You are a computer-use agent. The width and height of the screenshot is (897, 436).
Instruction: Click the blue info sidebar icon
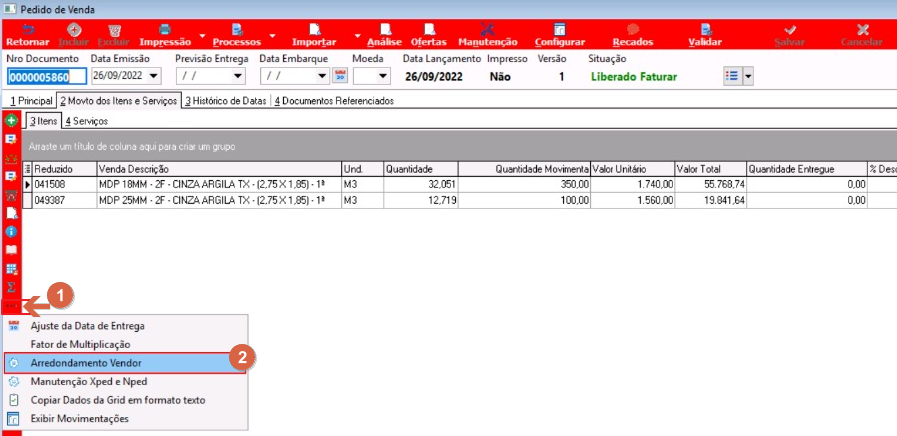pos(11,232)
